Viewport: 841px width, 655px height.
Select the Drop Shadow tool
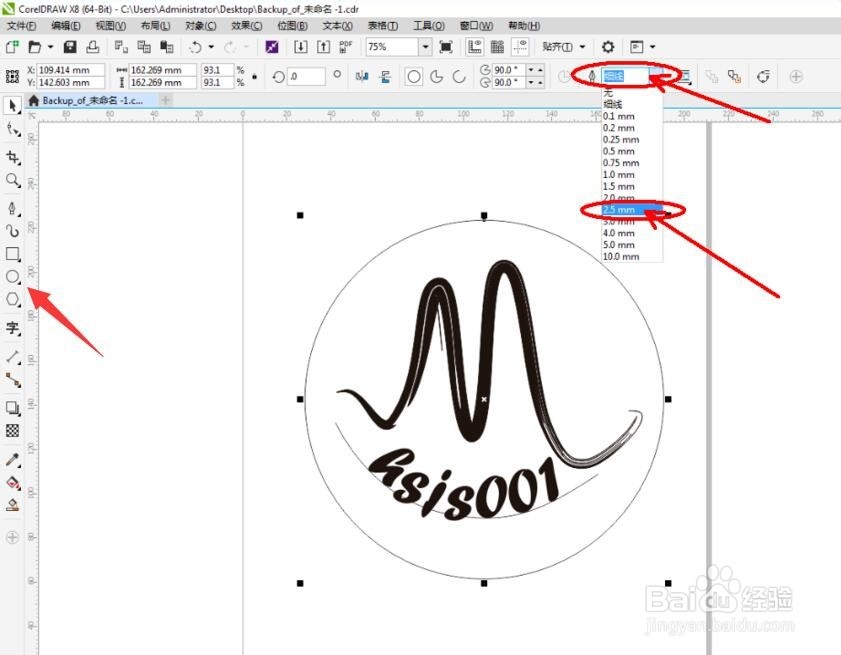(x=13, y=408)
